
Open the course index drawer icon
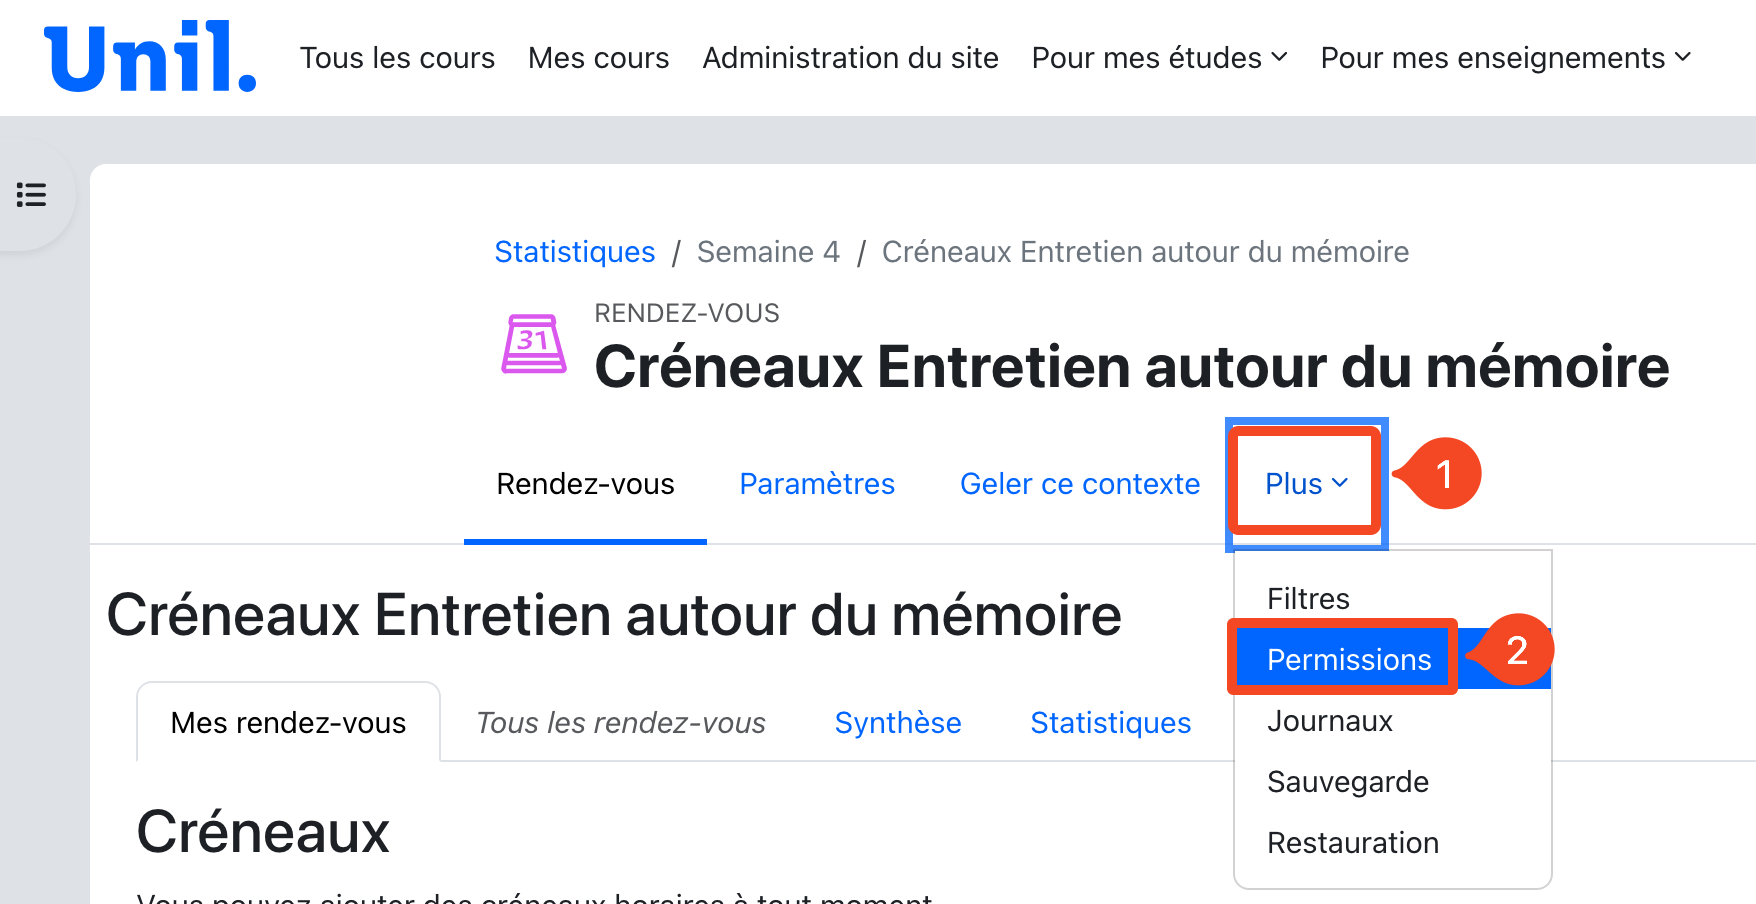click(32, 195)
